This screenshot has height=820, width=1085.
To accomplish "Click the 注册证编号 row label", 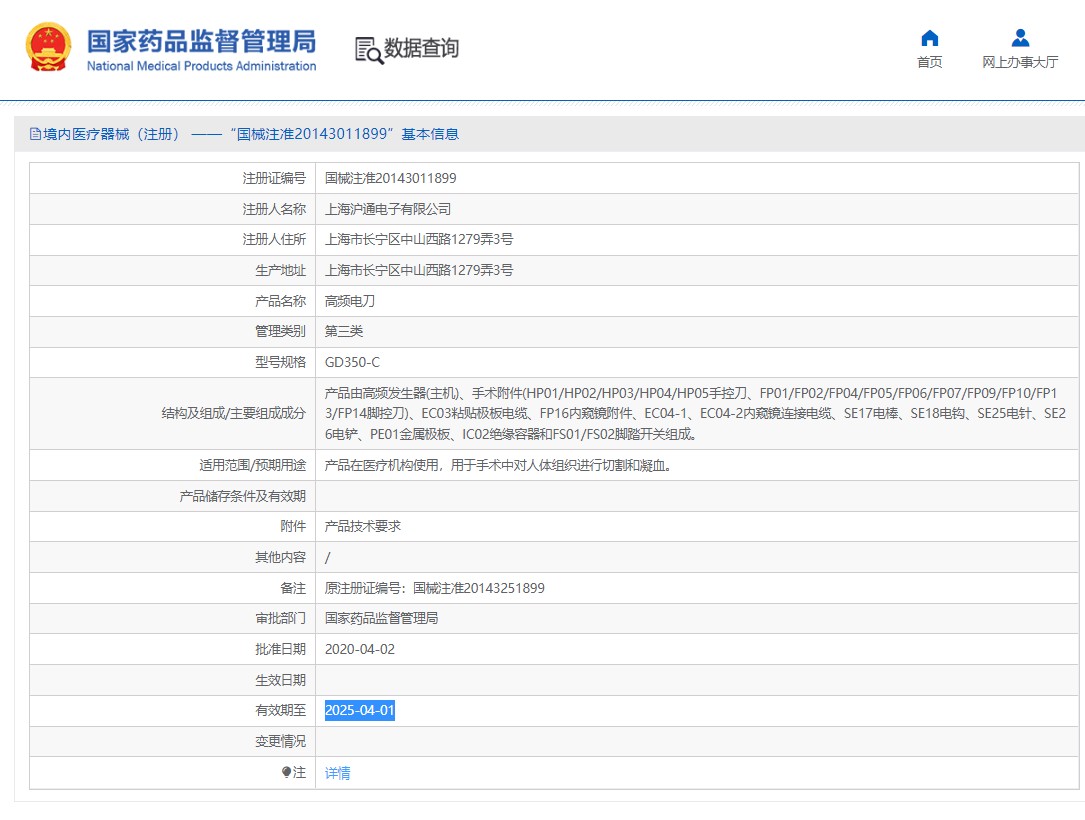I will (x=274, y=179).
